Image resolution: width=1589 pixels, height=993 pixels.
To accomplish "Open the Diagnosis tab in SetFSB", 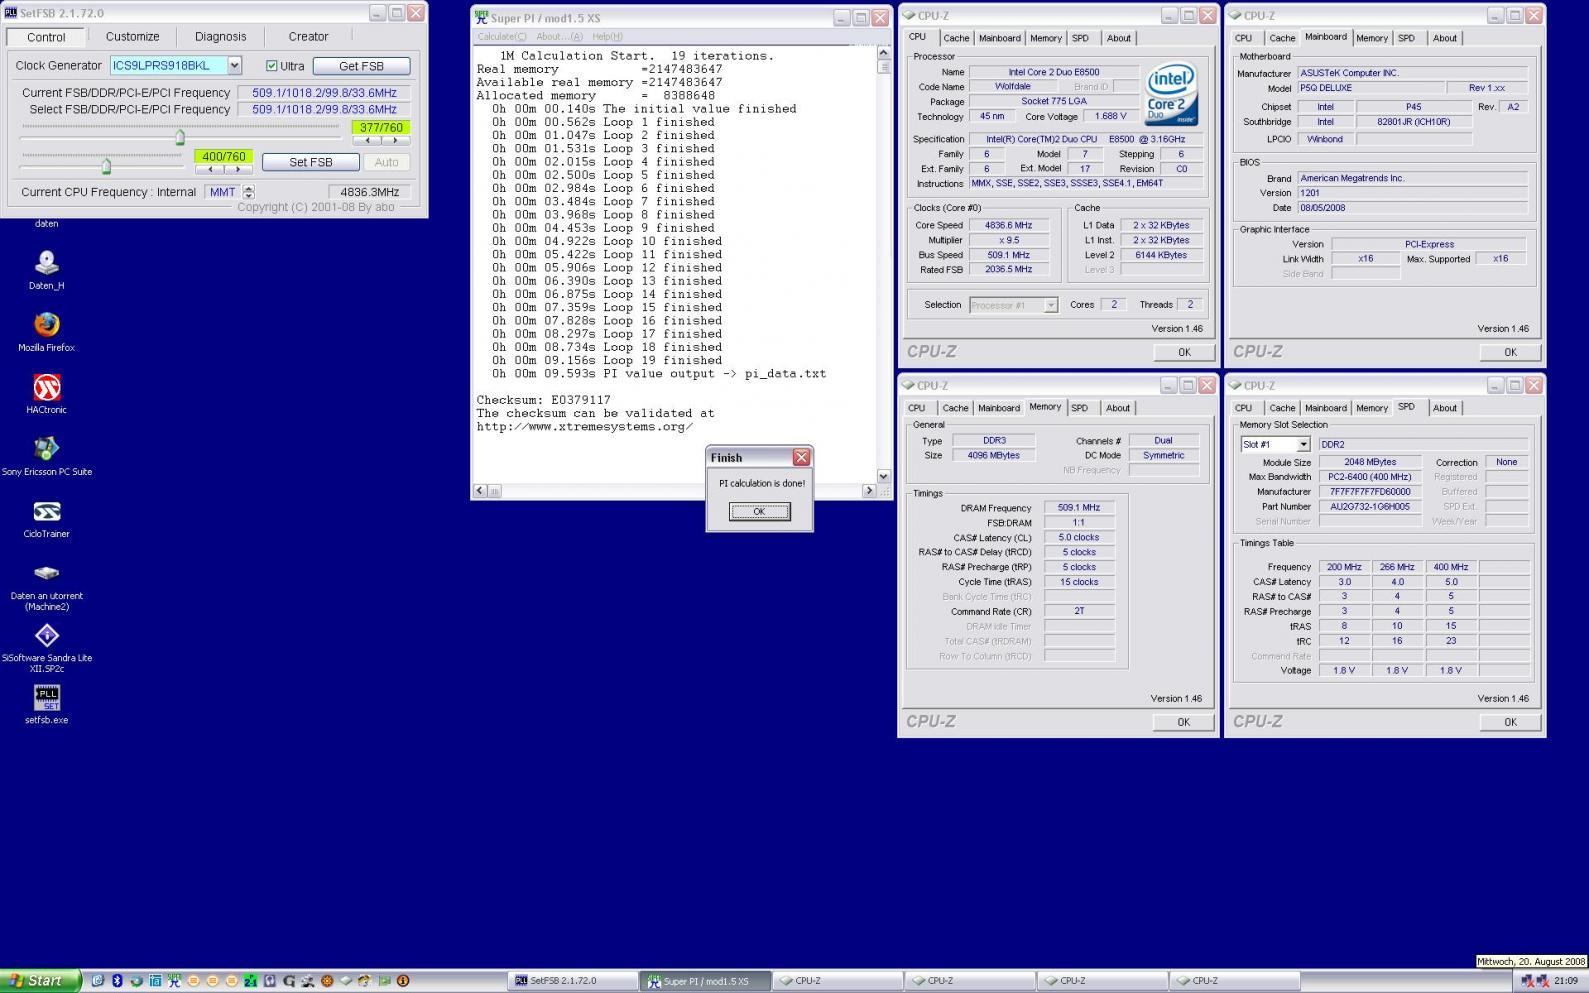I will click(221, 36).
